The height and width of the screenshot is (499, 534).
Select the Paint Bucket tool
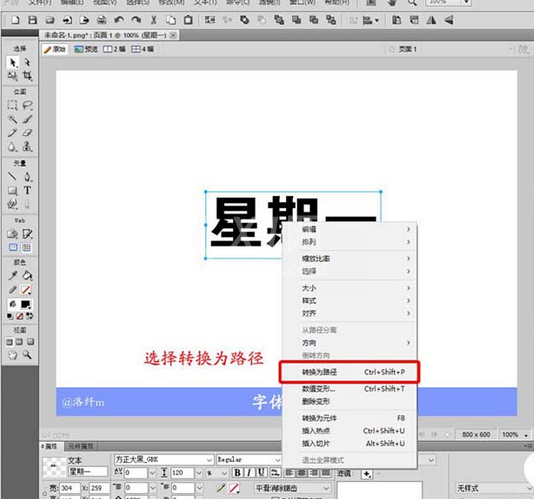click(x=27, y=275)
